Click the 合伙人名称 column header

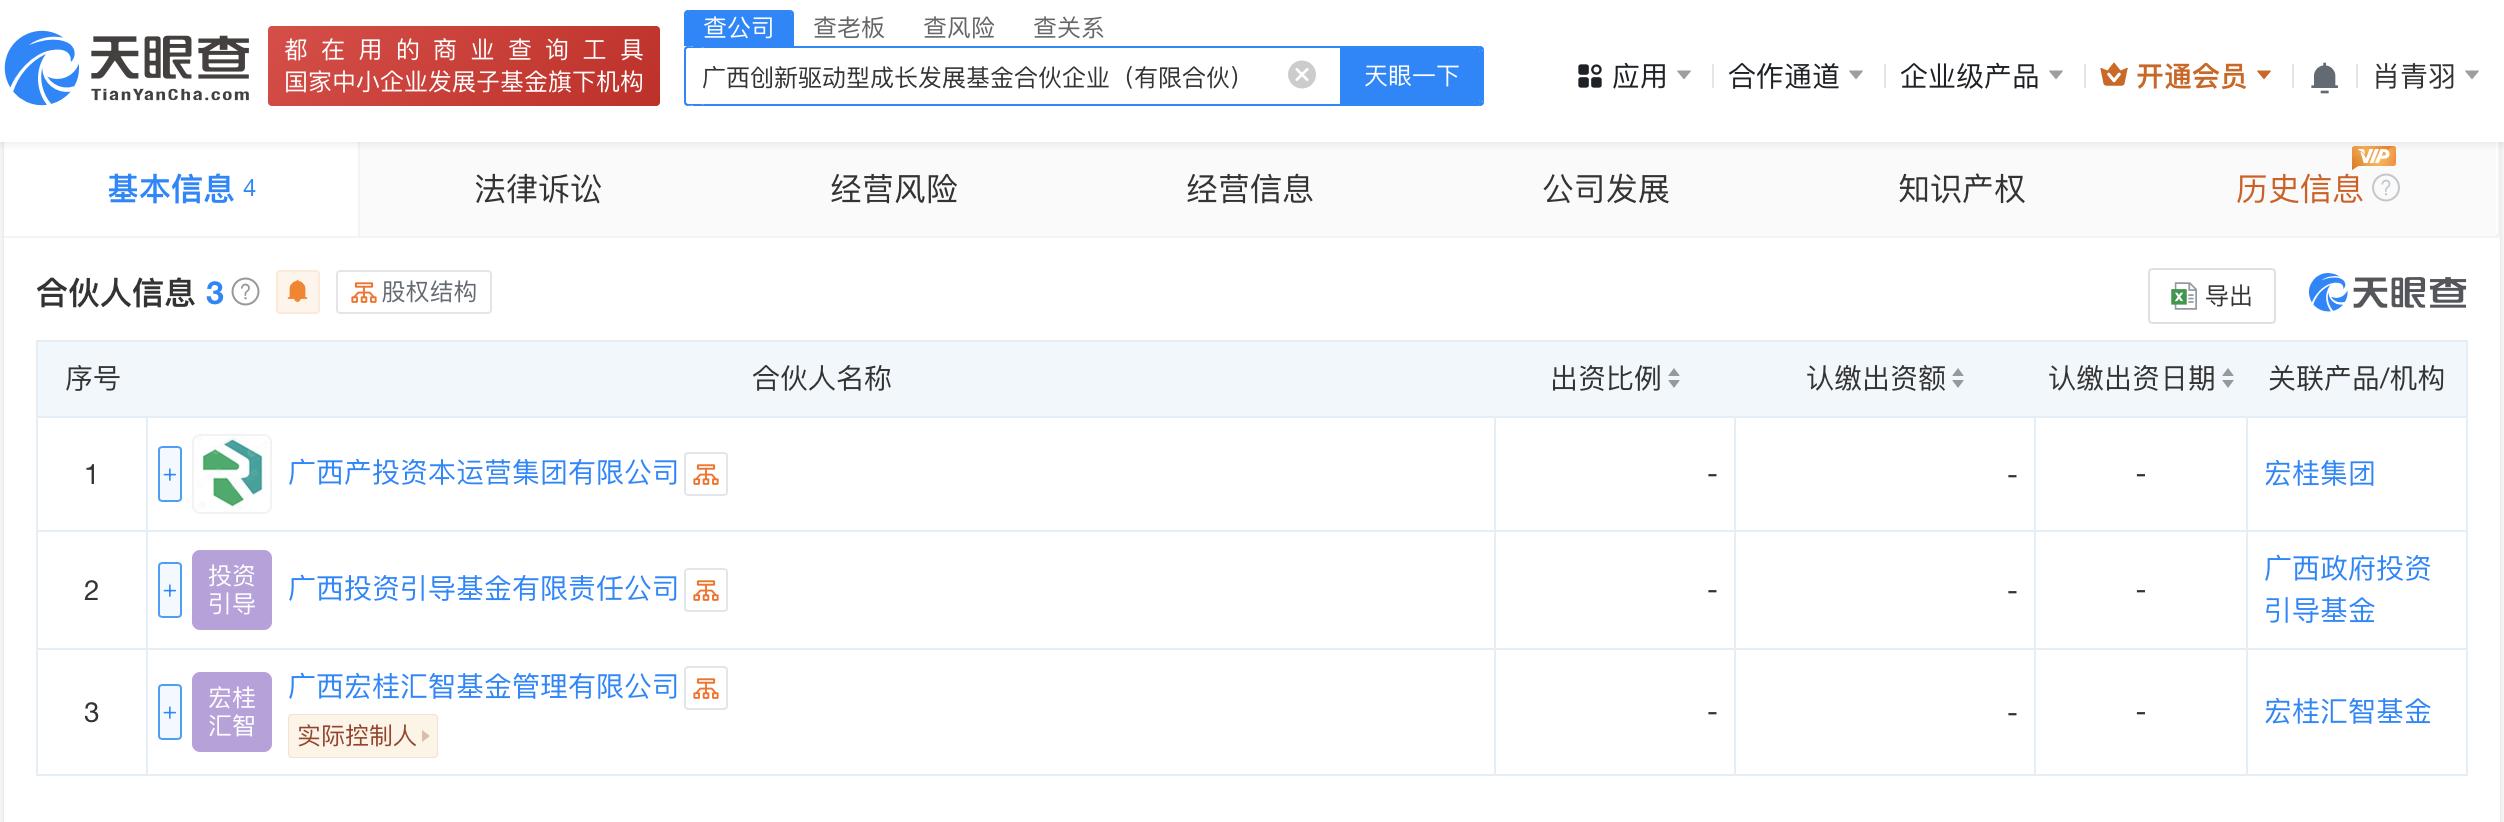coord(821,378)
